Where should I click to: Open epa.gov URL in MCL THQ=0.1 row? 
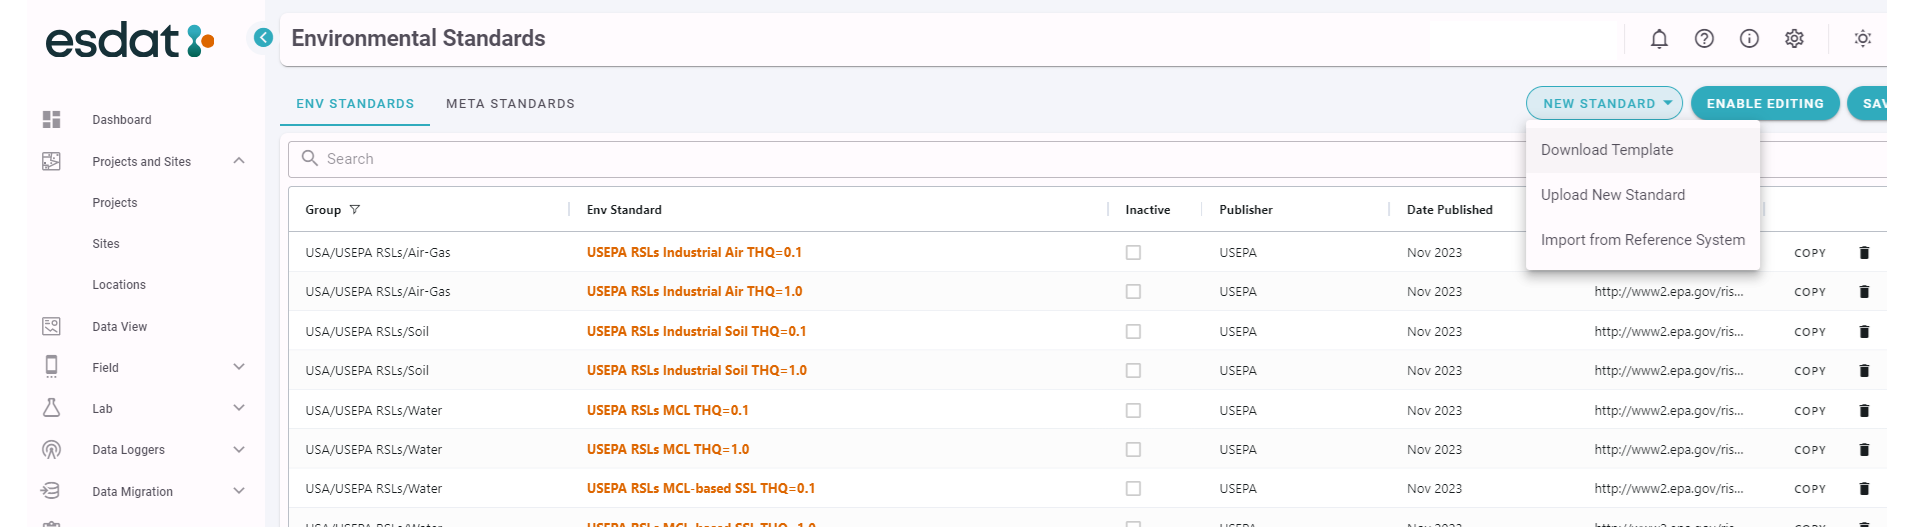pos(1668,411)
